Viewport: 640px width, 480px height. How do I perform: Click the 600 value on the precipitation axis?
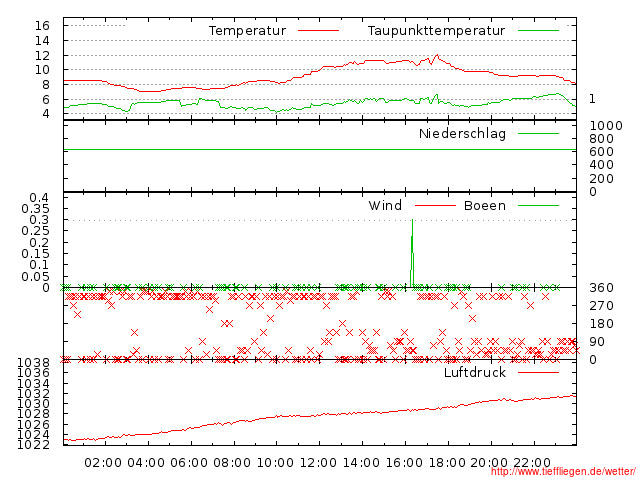coord(602,152)
